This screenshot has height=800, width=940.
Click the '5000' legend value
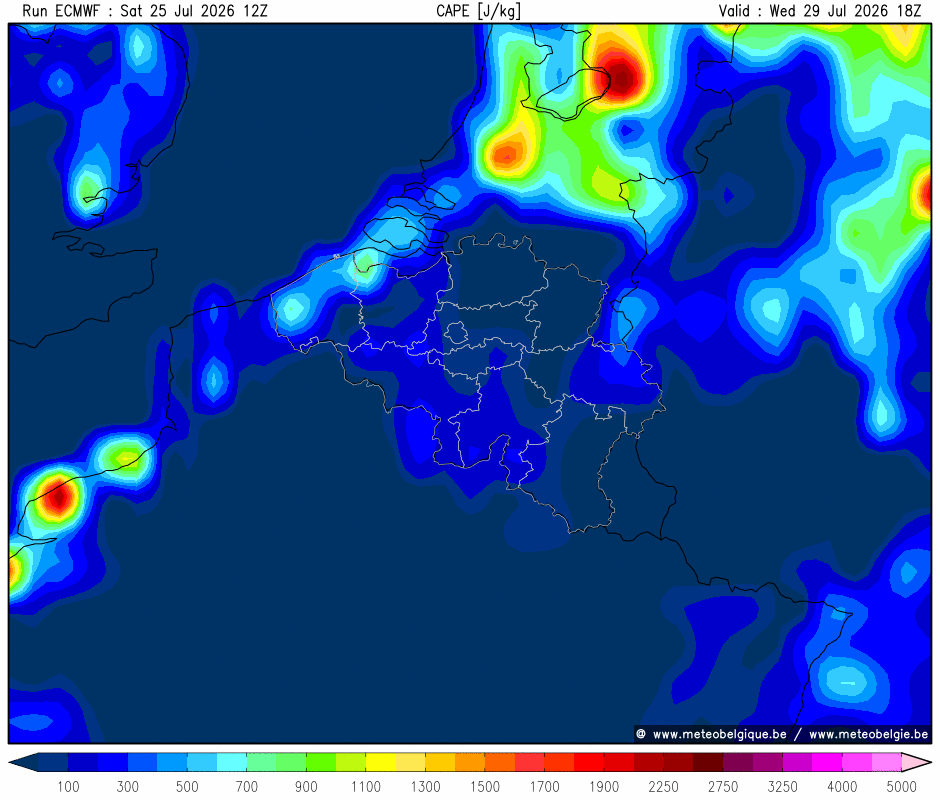coord(902,787)
